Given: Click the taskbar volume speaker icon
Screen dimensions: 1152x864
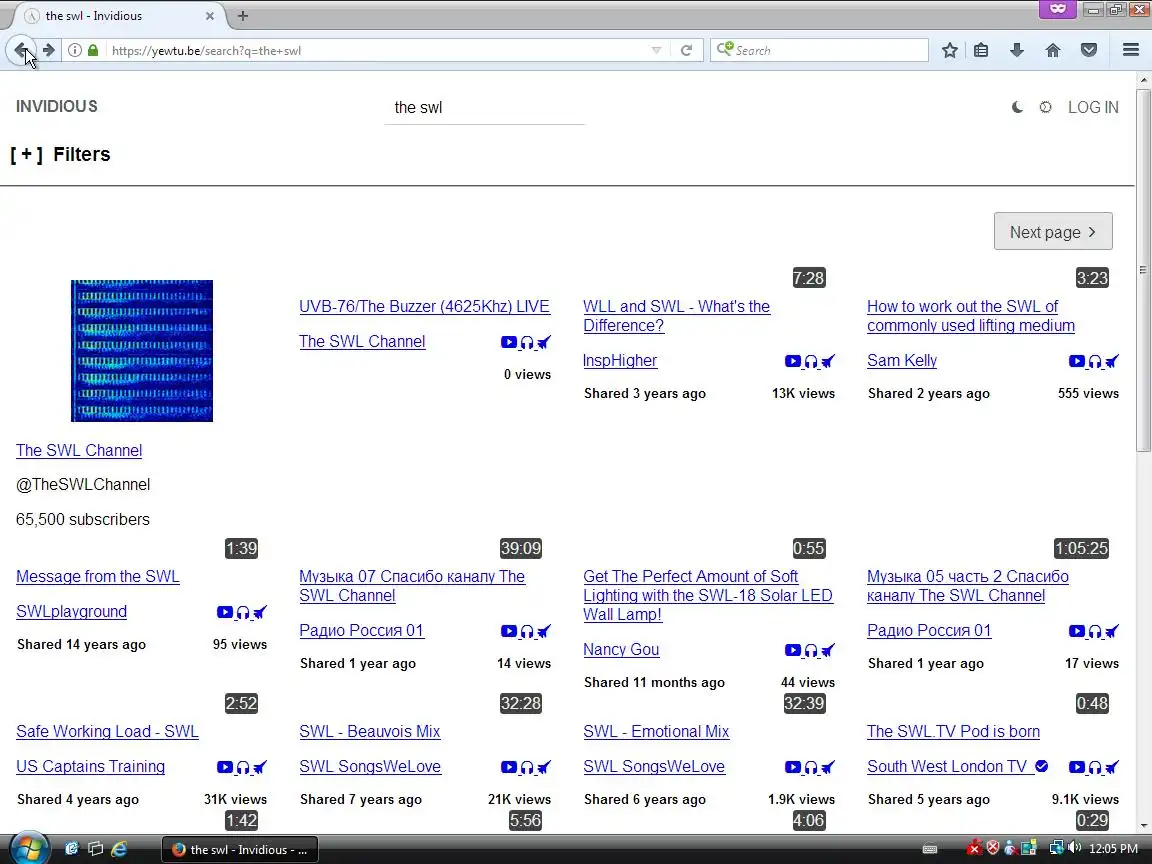Looking at the screenshot, I should click(x=1074, y=849).
